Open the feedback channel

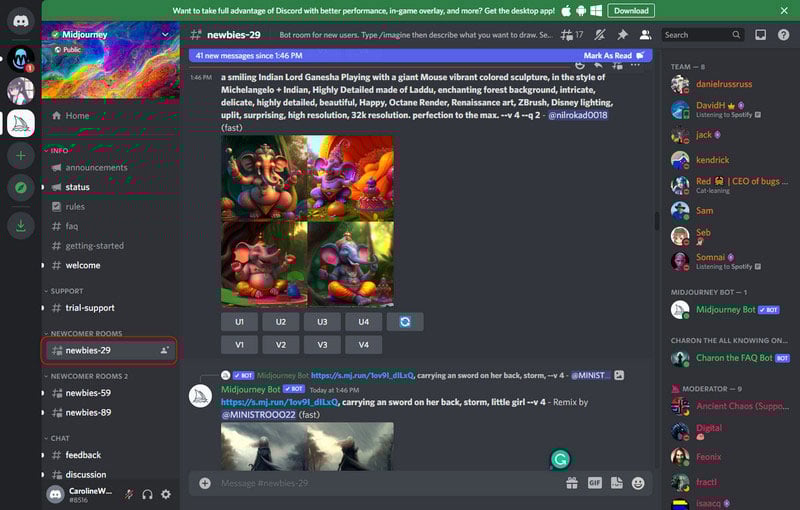110,455
